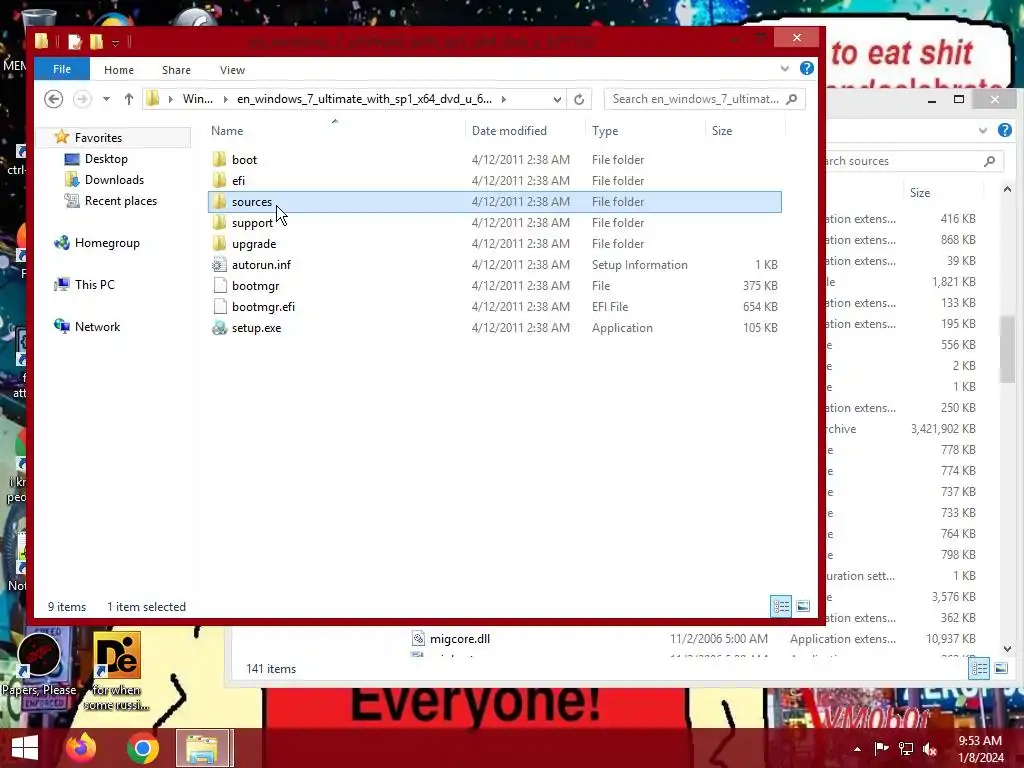This screenshot has width=1024, height=768.
Task: Open help in the background Explorer window
Action: coord(1005,130)
